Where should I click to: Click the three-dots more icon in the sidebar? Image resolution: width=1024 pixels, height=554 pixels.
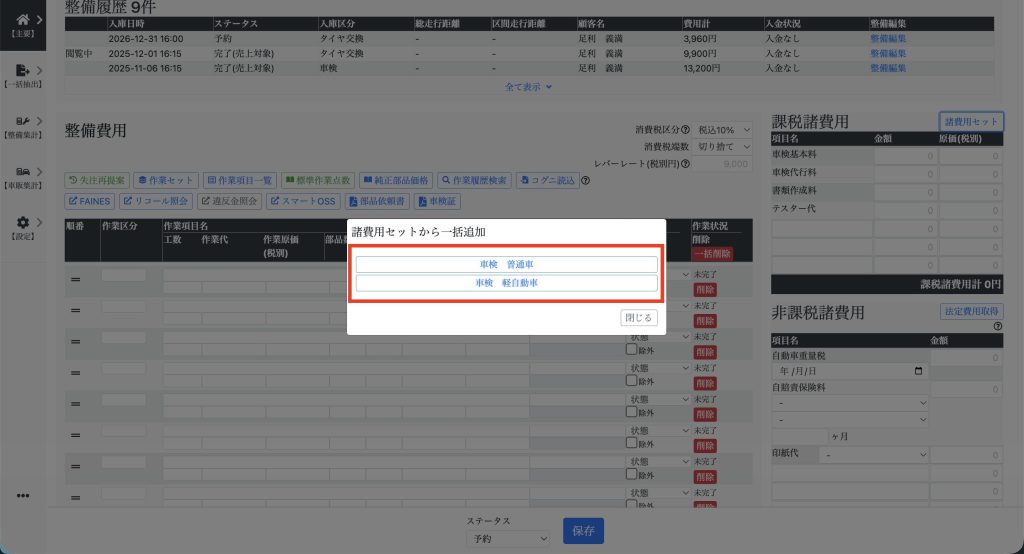coord(22,495)
